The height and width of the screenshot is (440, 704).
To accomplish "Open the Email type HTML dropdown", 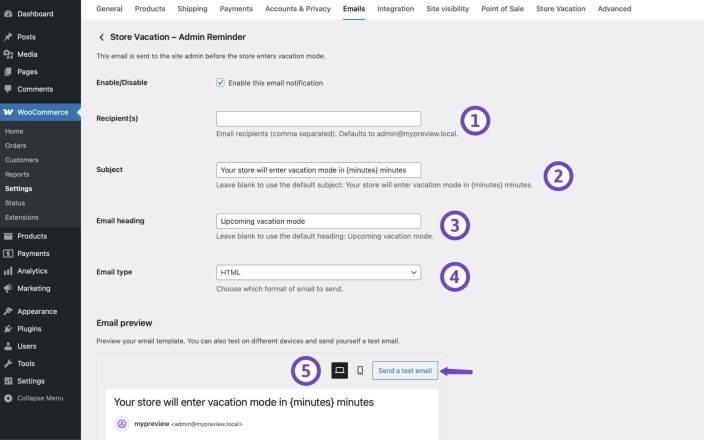I will (x=318, y=273).
